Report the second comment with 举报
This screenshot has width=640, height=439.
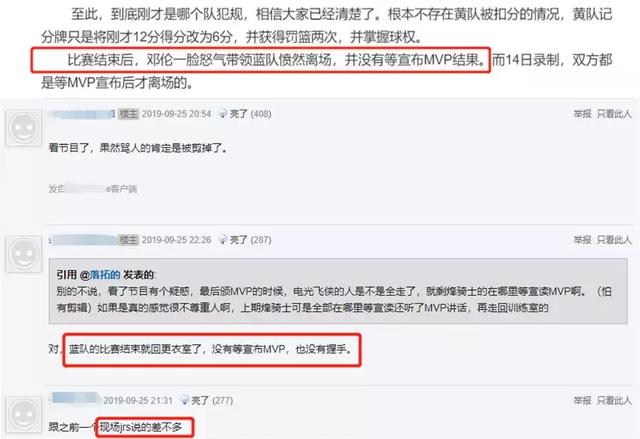[582, 240]
